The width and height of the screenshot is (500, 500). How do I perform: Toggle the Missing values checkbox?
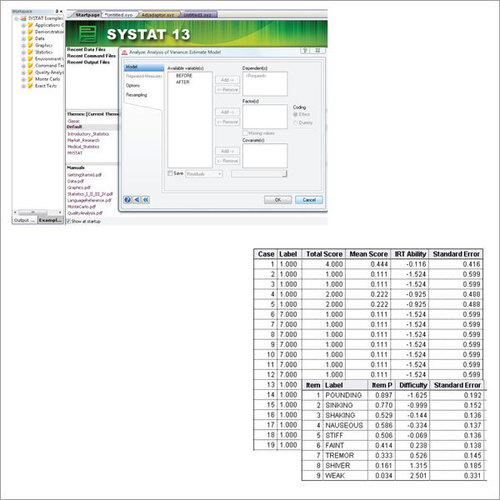pos(245,133)
